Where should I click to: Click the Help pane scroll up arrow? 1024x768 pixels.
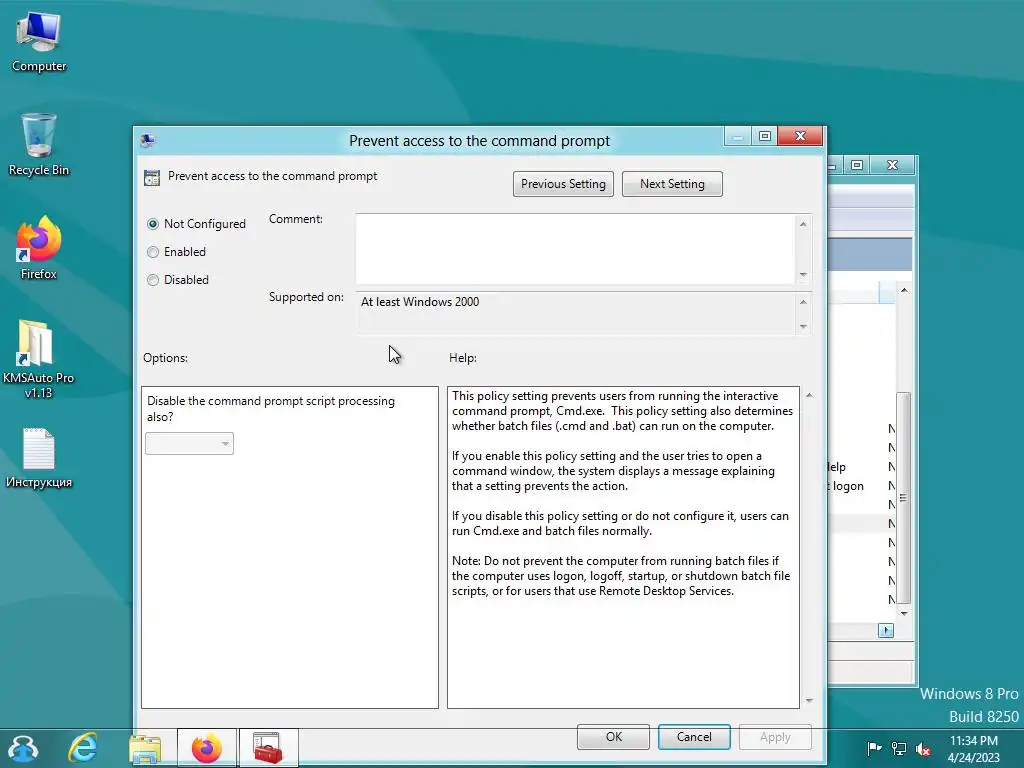click(809, 395)
